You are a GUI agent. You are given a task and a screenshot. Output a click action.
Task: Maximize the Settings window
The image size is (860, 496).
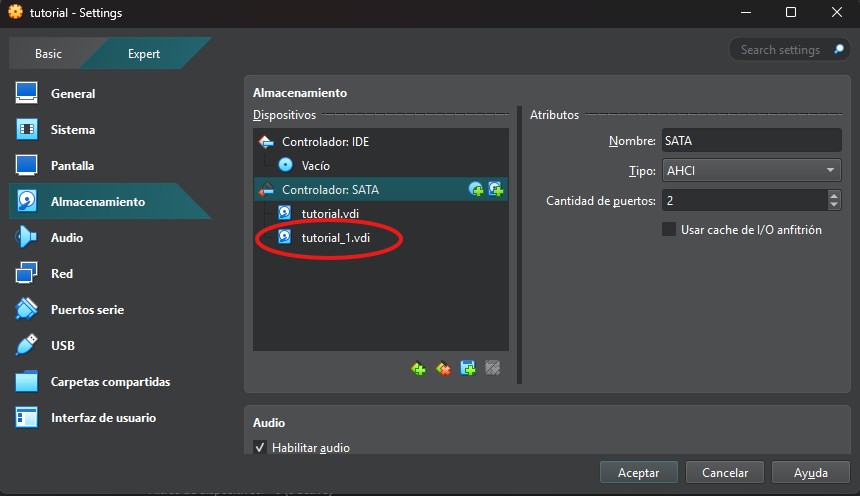791,12
